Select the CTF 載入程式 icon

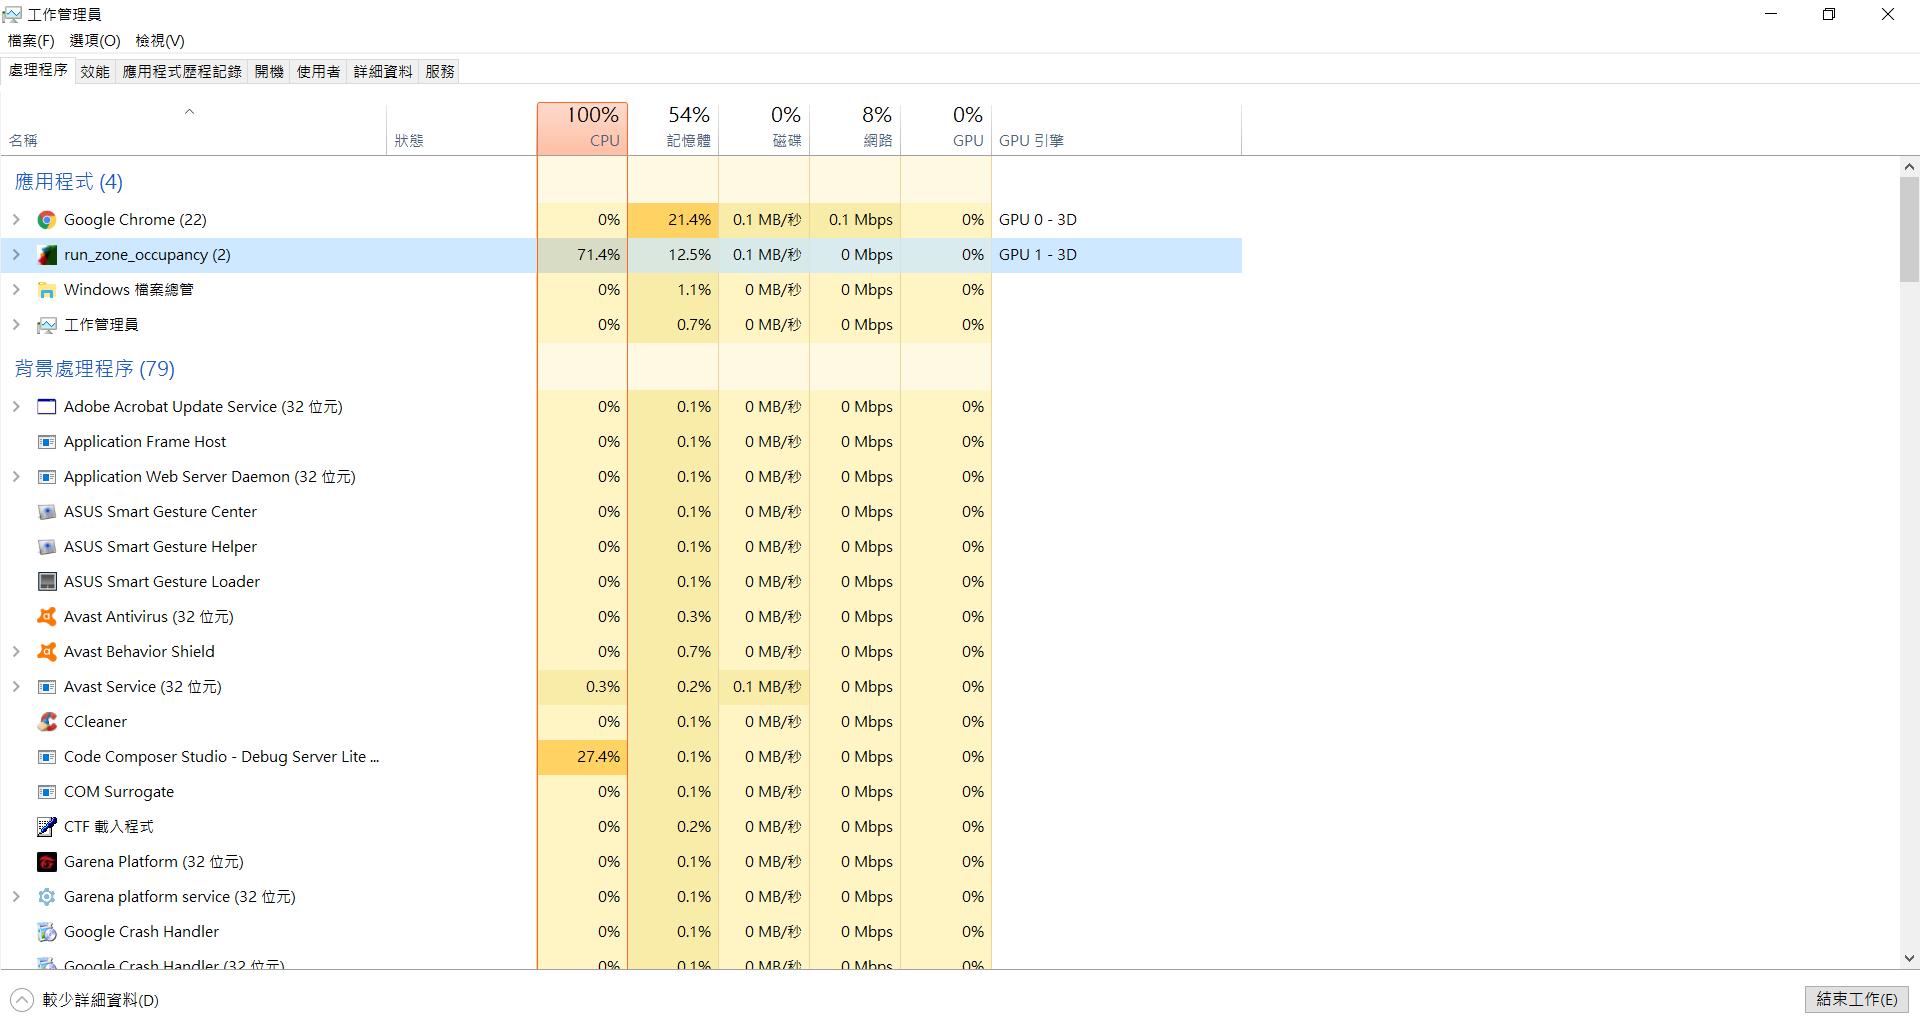click(x=46, y=827)
